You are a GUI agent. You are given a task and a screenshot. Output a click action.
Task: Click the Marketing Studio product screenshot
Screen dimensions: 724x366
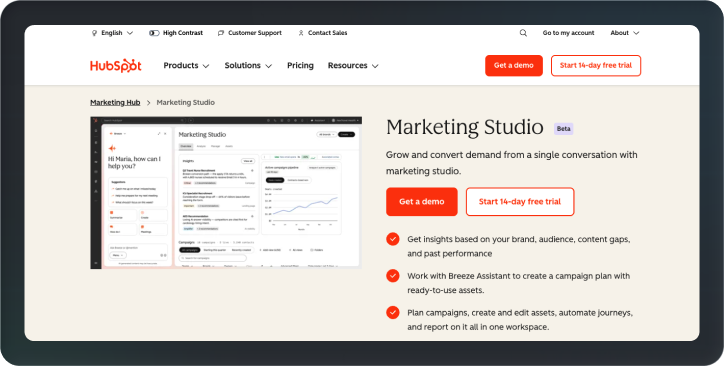coord(226,192)
